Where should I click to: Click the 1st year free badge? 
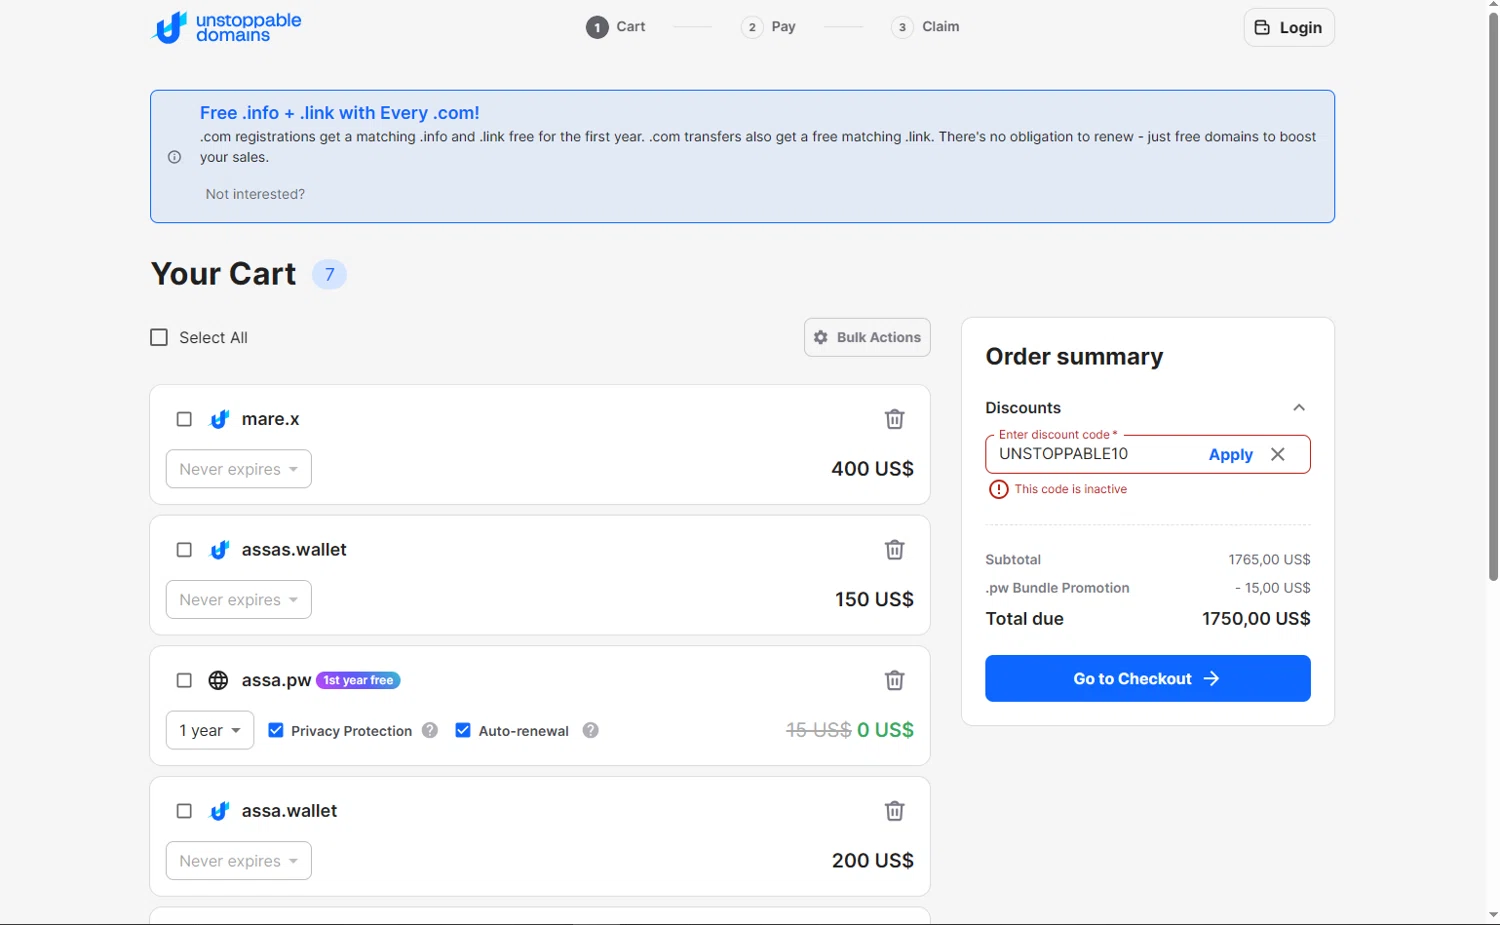point(358,680)
